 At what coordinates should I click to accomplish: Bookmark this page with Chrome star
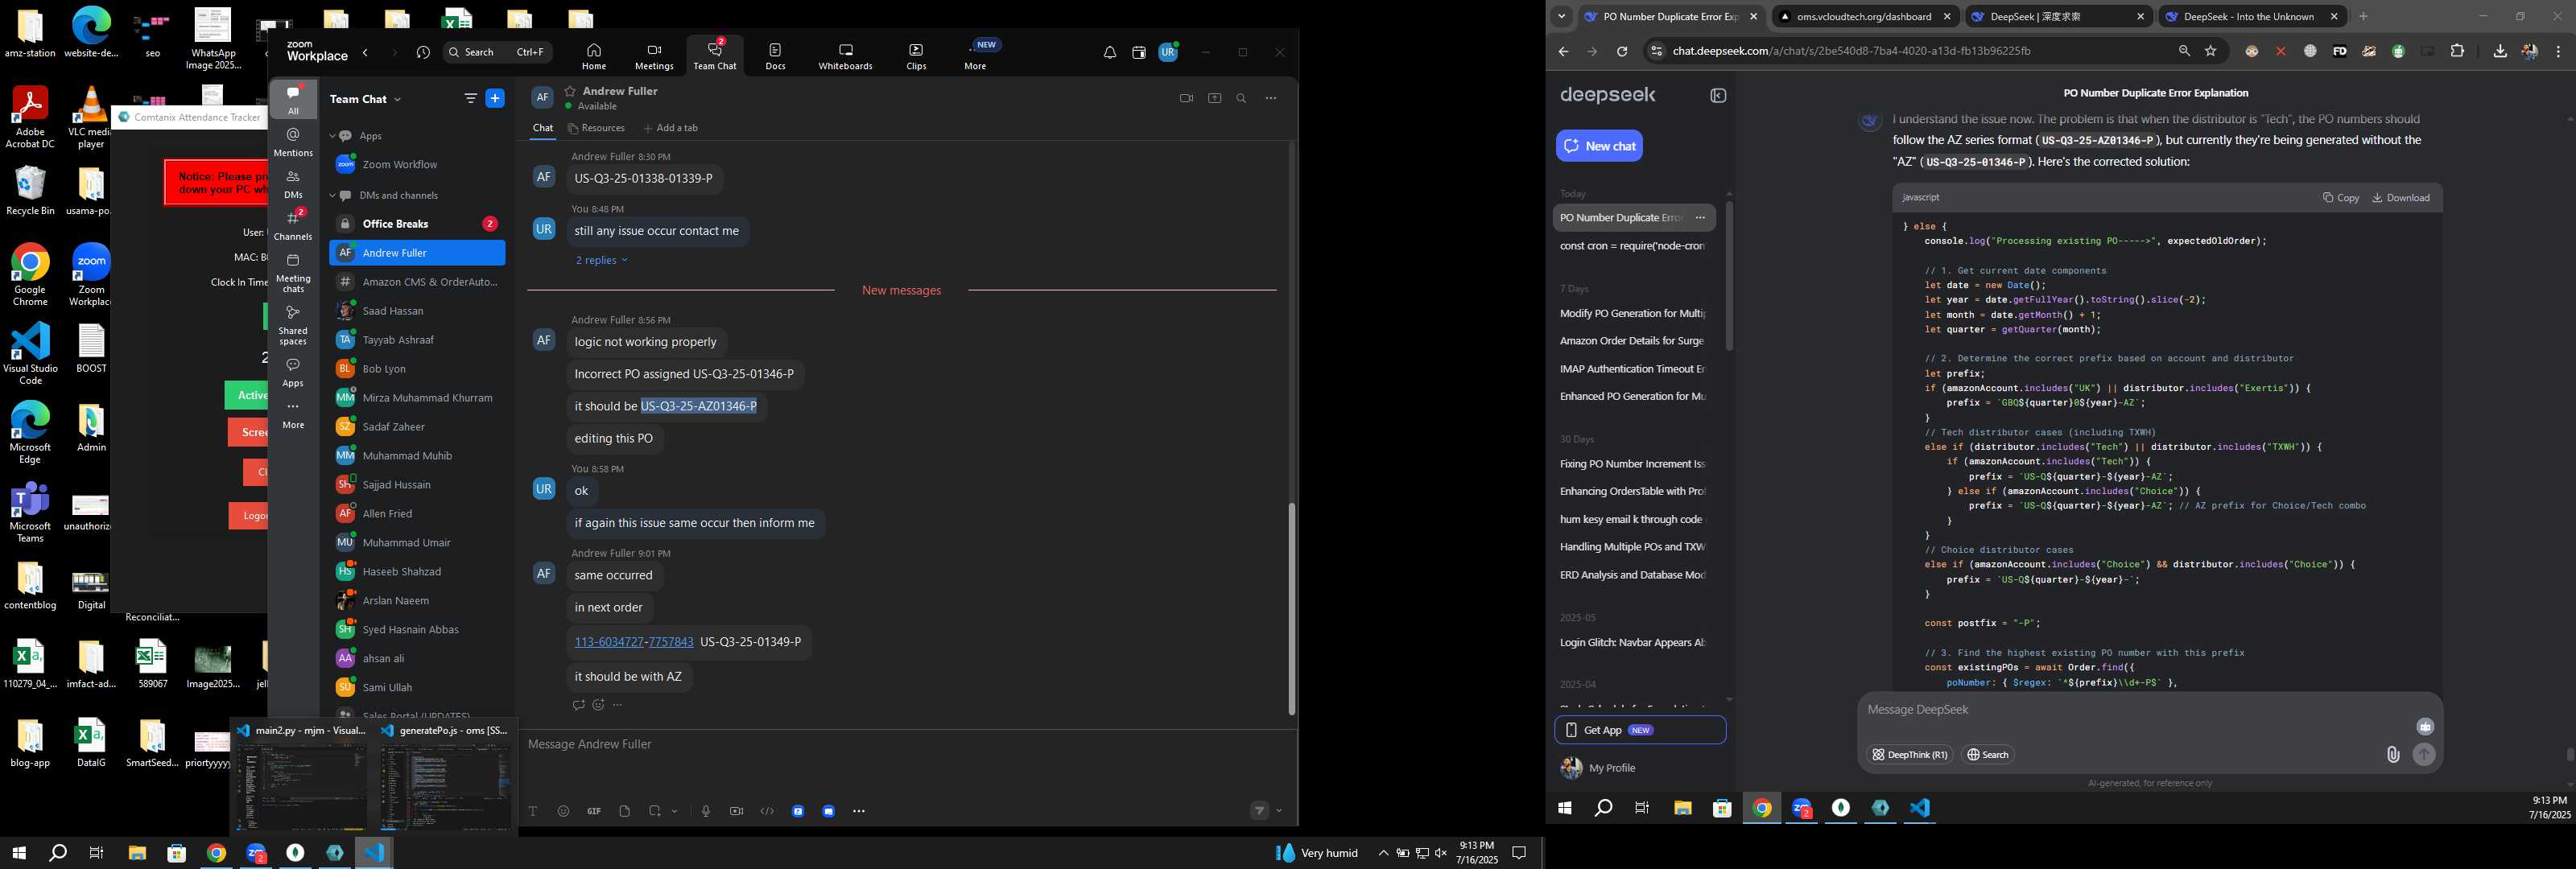(2211, 51)
